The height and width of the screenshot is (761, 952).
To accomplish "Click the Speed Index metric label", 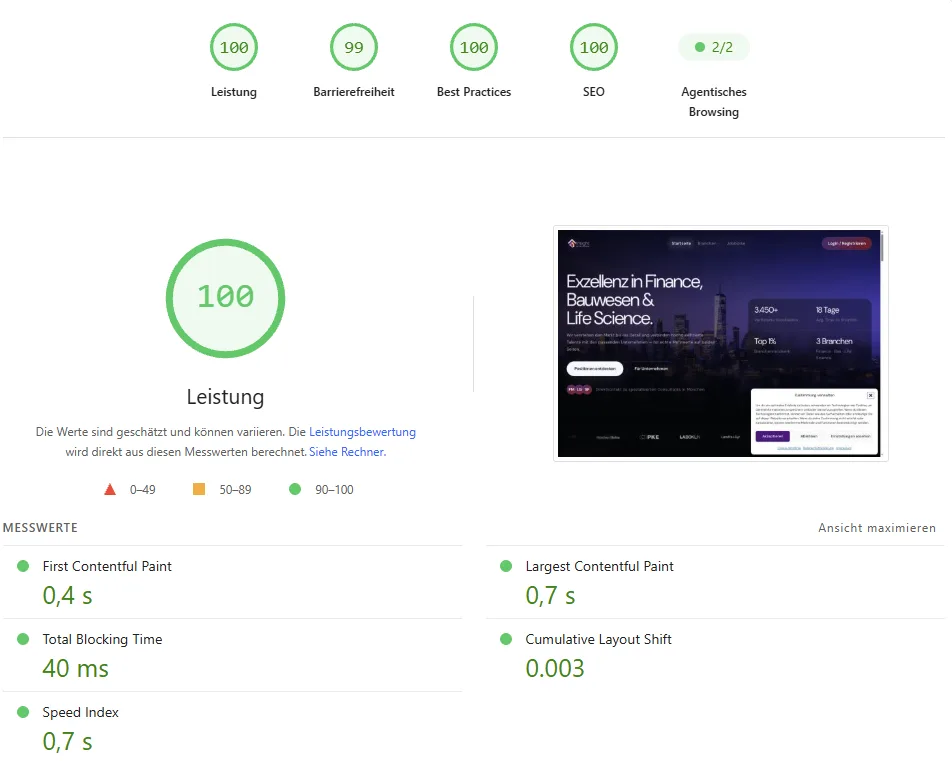I will (x=80, y=712).
